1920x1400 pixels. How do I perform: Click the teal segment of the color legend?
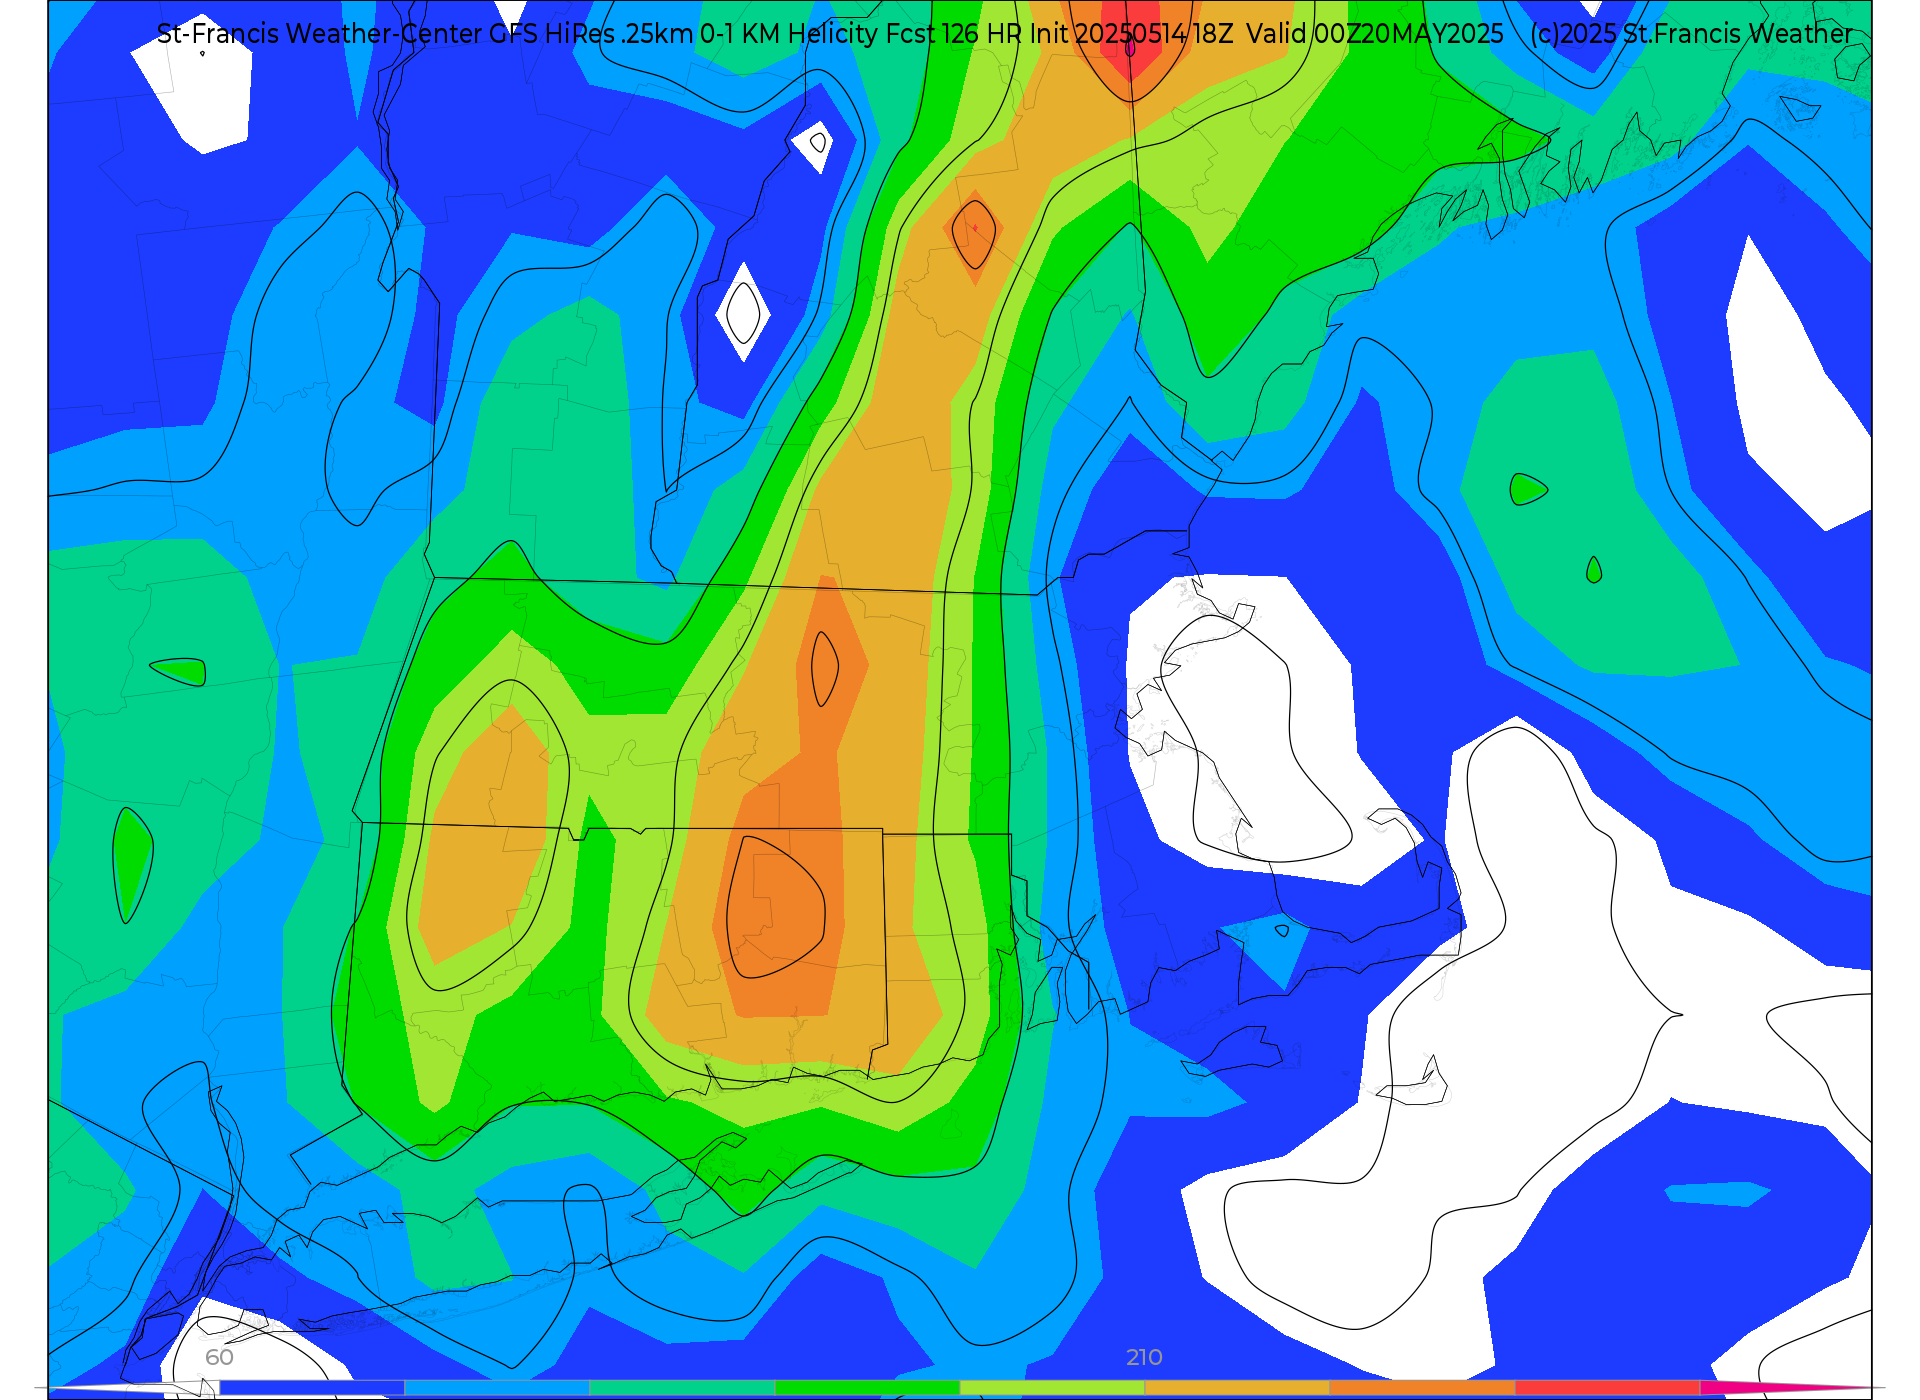click(x=681, y=1387)
